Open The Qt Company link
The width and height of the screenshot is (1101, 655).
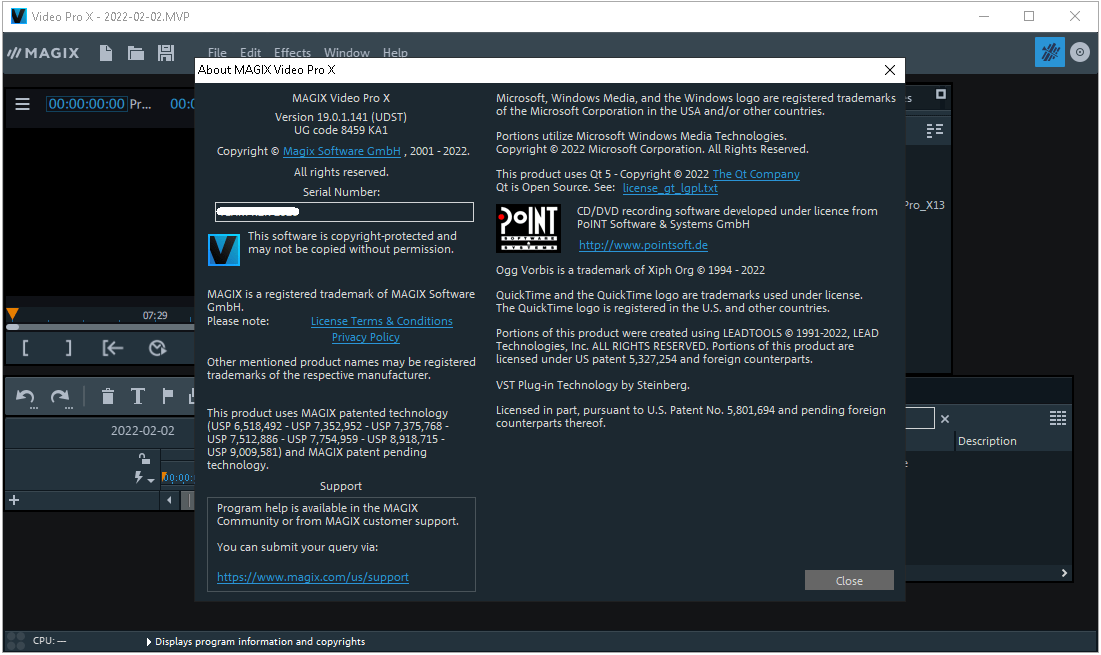[x=756, y=174]
